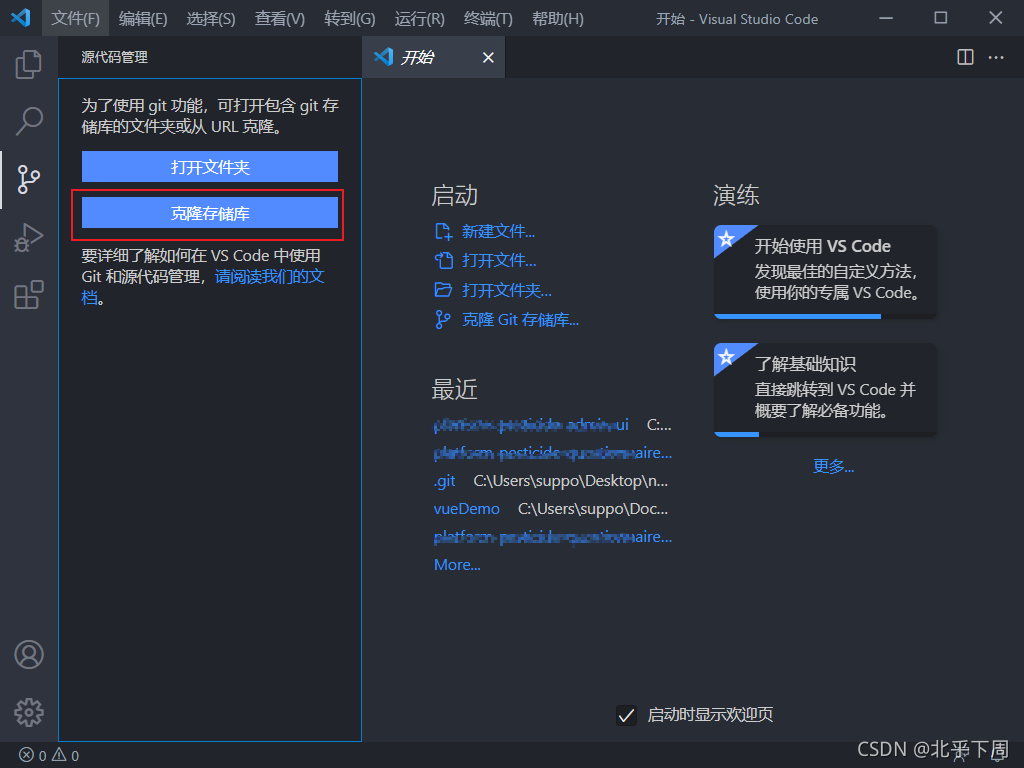
Task: Select the 开始 editor tab
Action: [433, 57]
